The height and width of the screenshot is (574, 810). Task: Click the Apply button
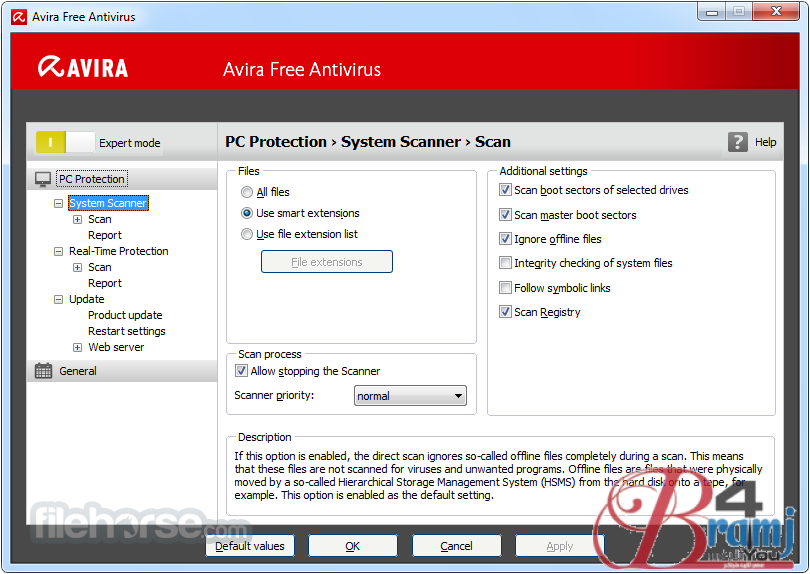[559, 546]
